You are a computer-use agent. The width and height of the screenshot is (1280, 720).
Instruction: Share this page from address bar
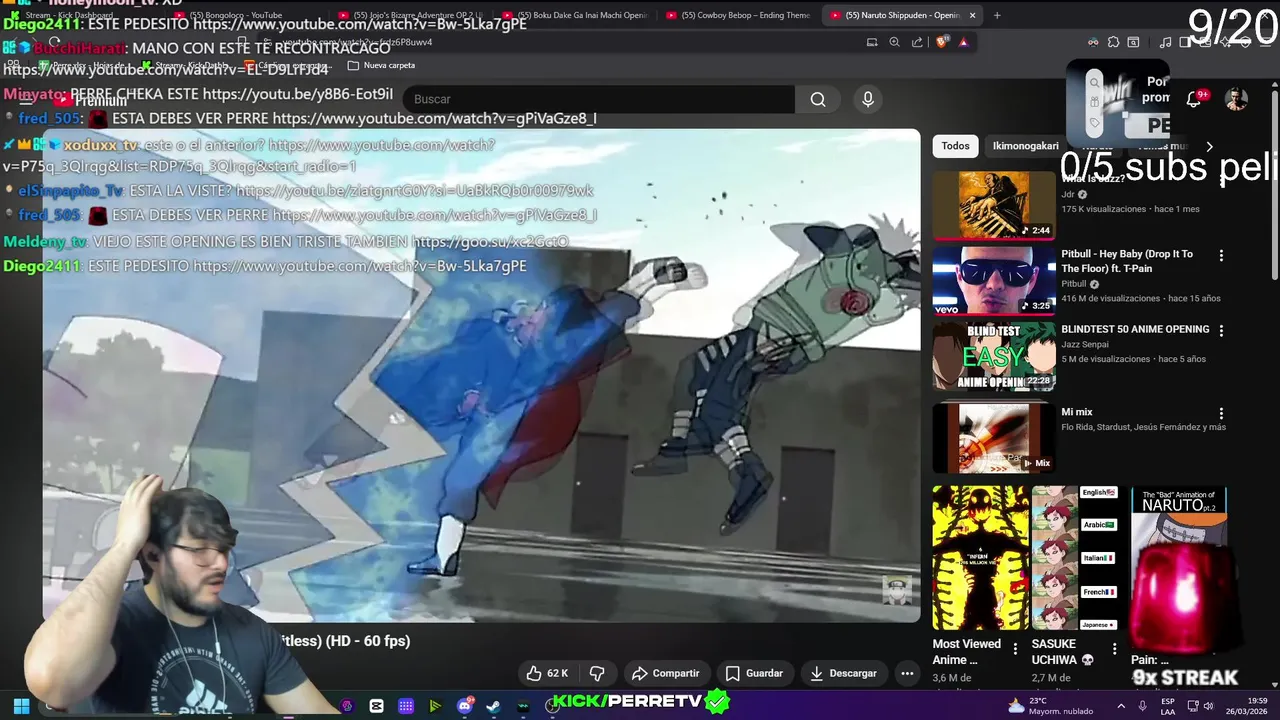click(917, 42)
